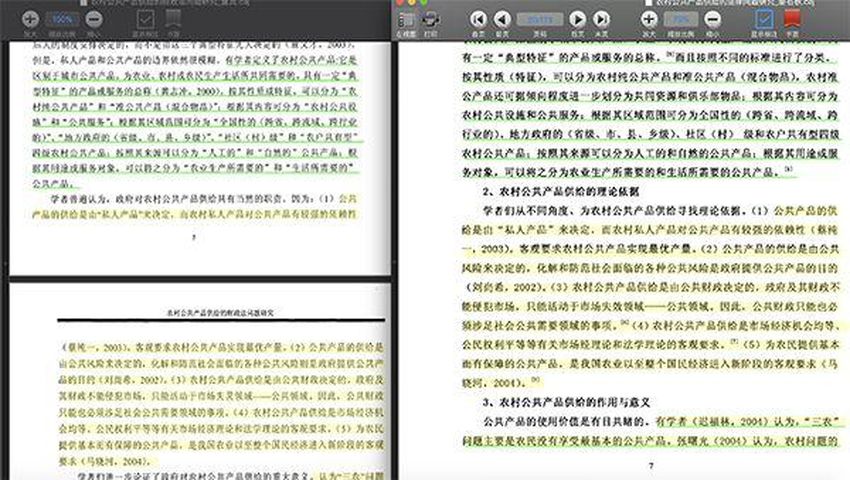
Task: Zoom in using right window's plus icon
Action: click(649, 20)
